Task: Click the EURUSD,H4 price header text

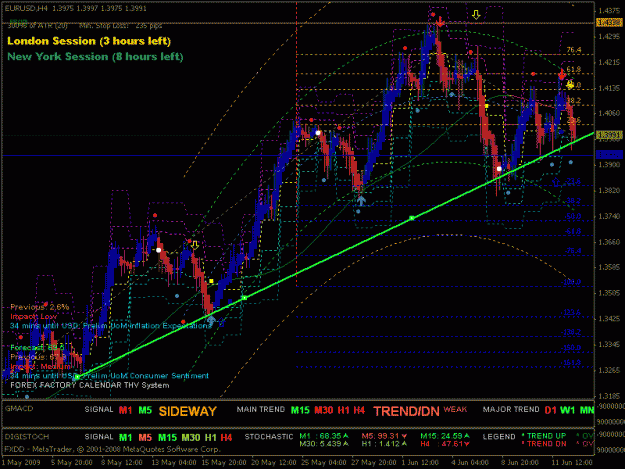Action: 75,8
